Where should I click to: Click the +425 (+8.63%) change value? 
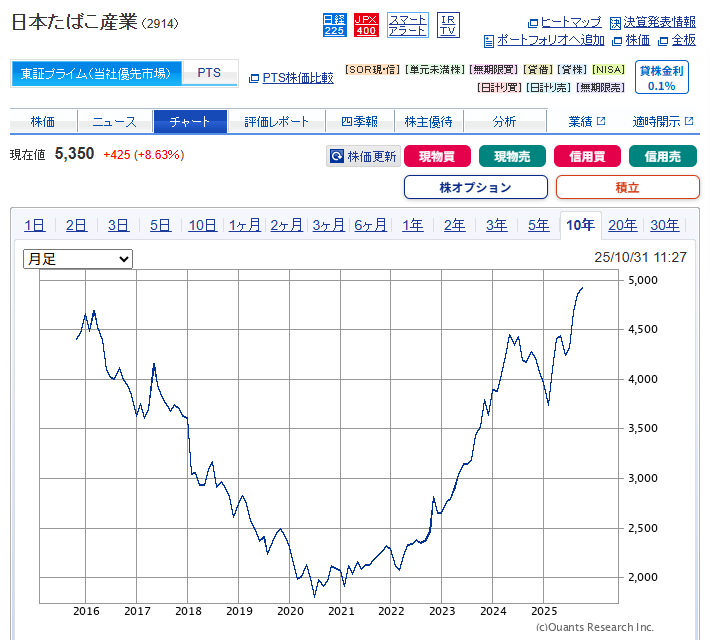pos(144,155)
